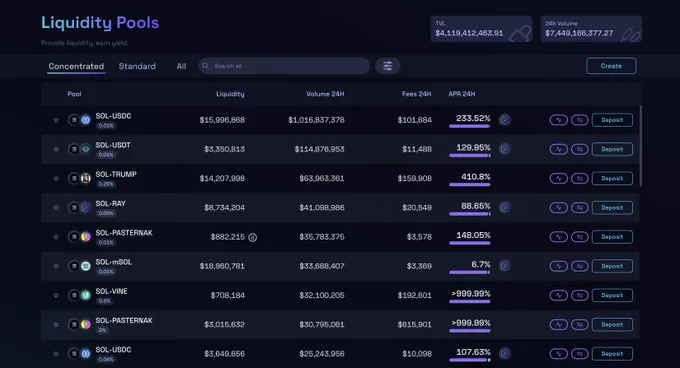
Task: Deposit into SOL-USDT pool
Action: (x=612, y=149)
